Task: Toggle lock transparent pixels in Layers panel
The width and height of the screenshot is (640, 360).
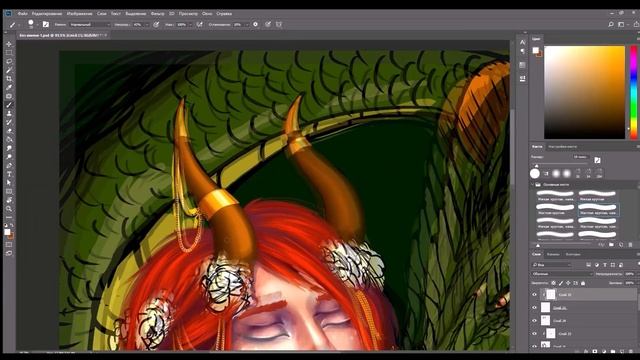Action: coord(553,283)
